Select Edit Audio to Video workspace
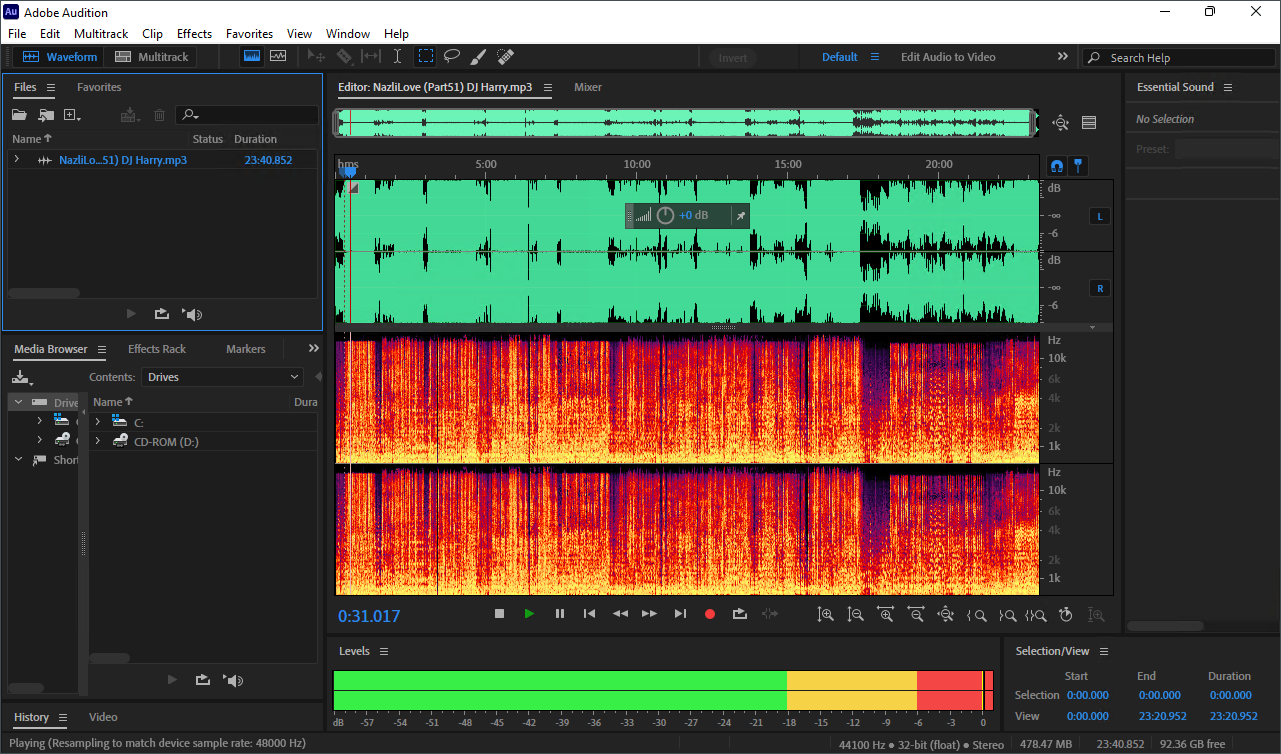The image size is (1281, 754). coord(948,57)
